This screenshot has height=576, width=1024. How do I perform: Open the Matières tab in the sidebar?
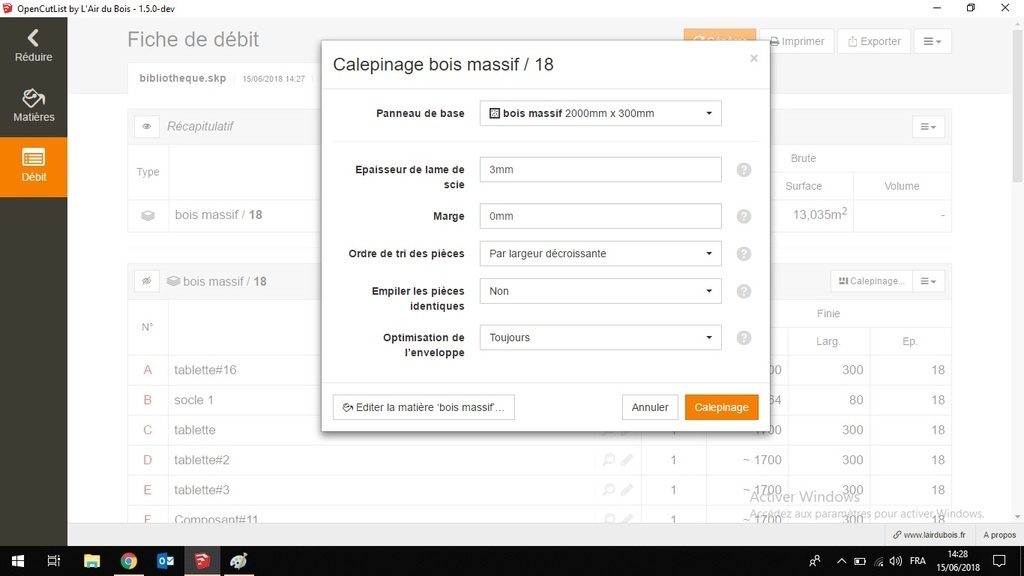pos(33,106)
